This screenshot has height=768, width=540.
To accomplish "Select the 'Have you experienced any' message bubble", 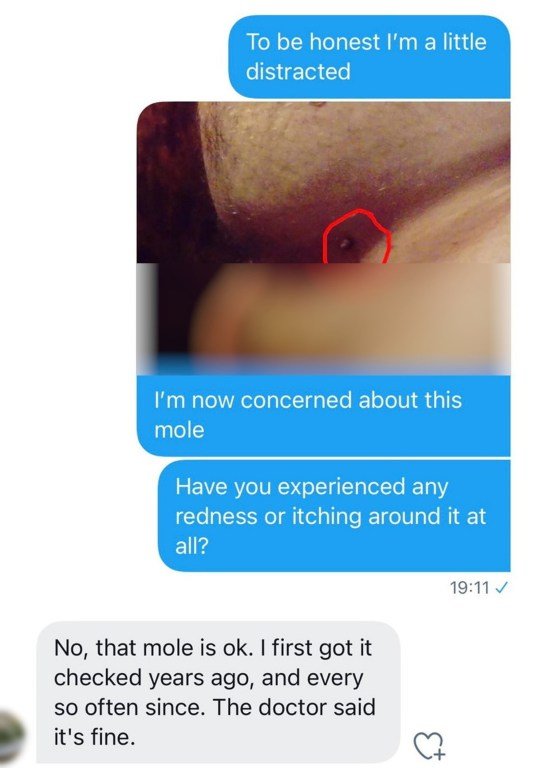I will [334, 516].
